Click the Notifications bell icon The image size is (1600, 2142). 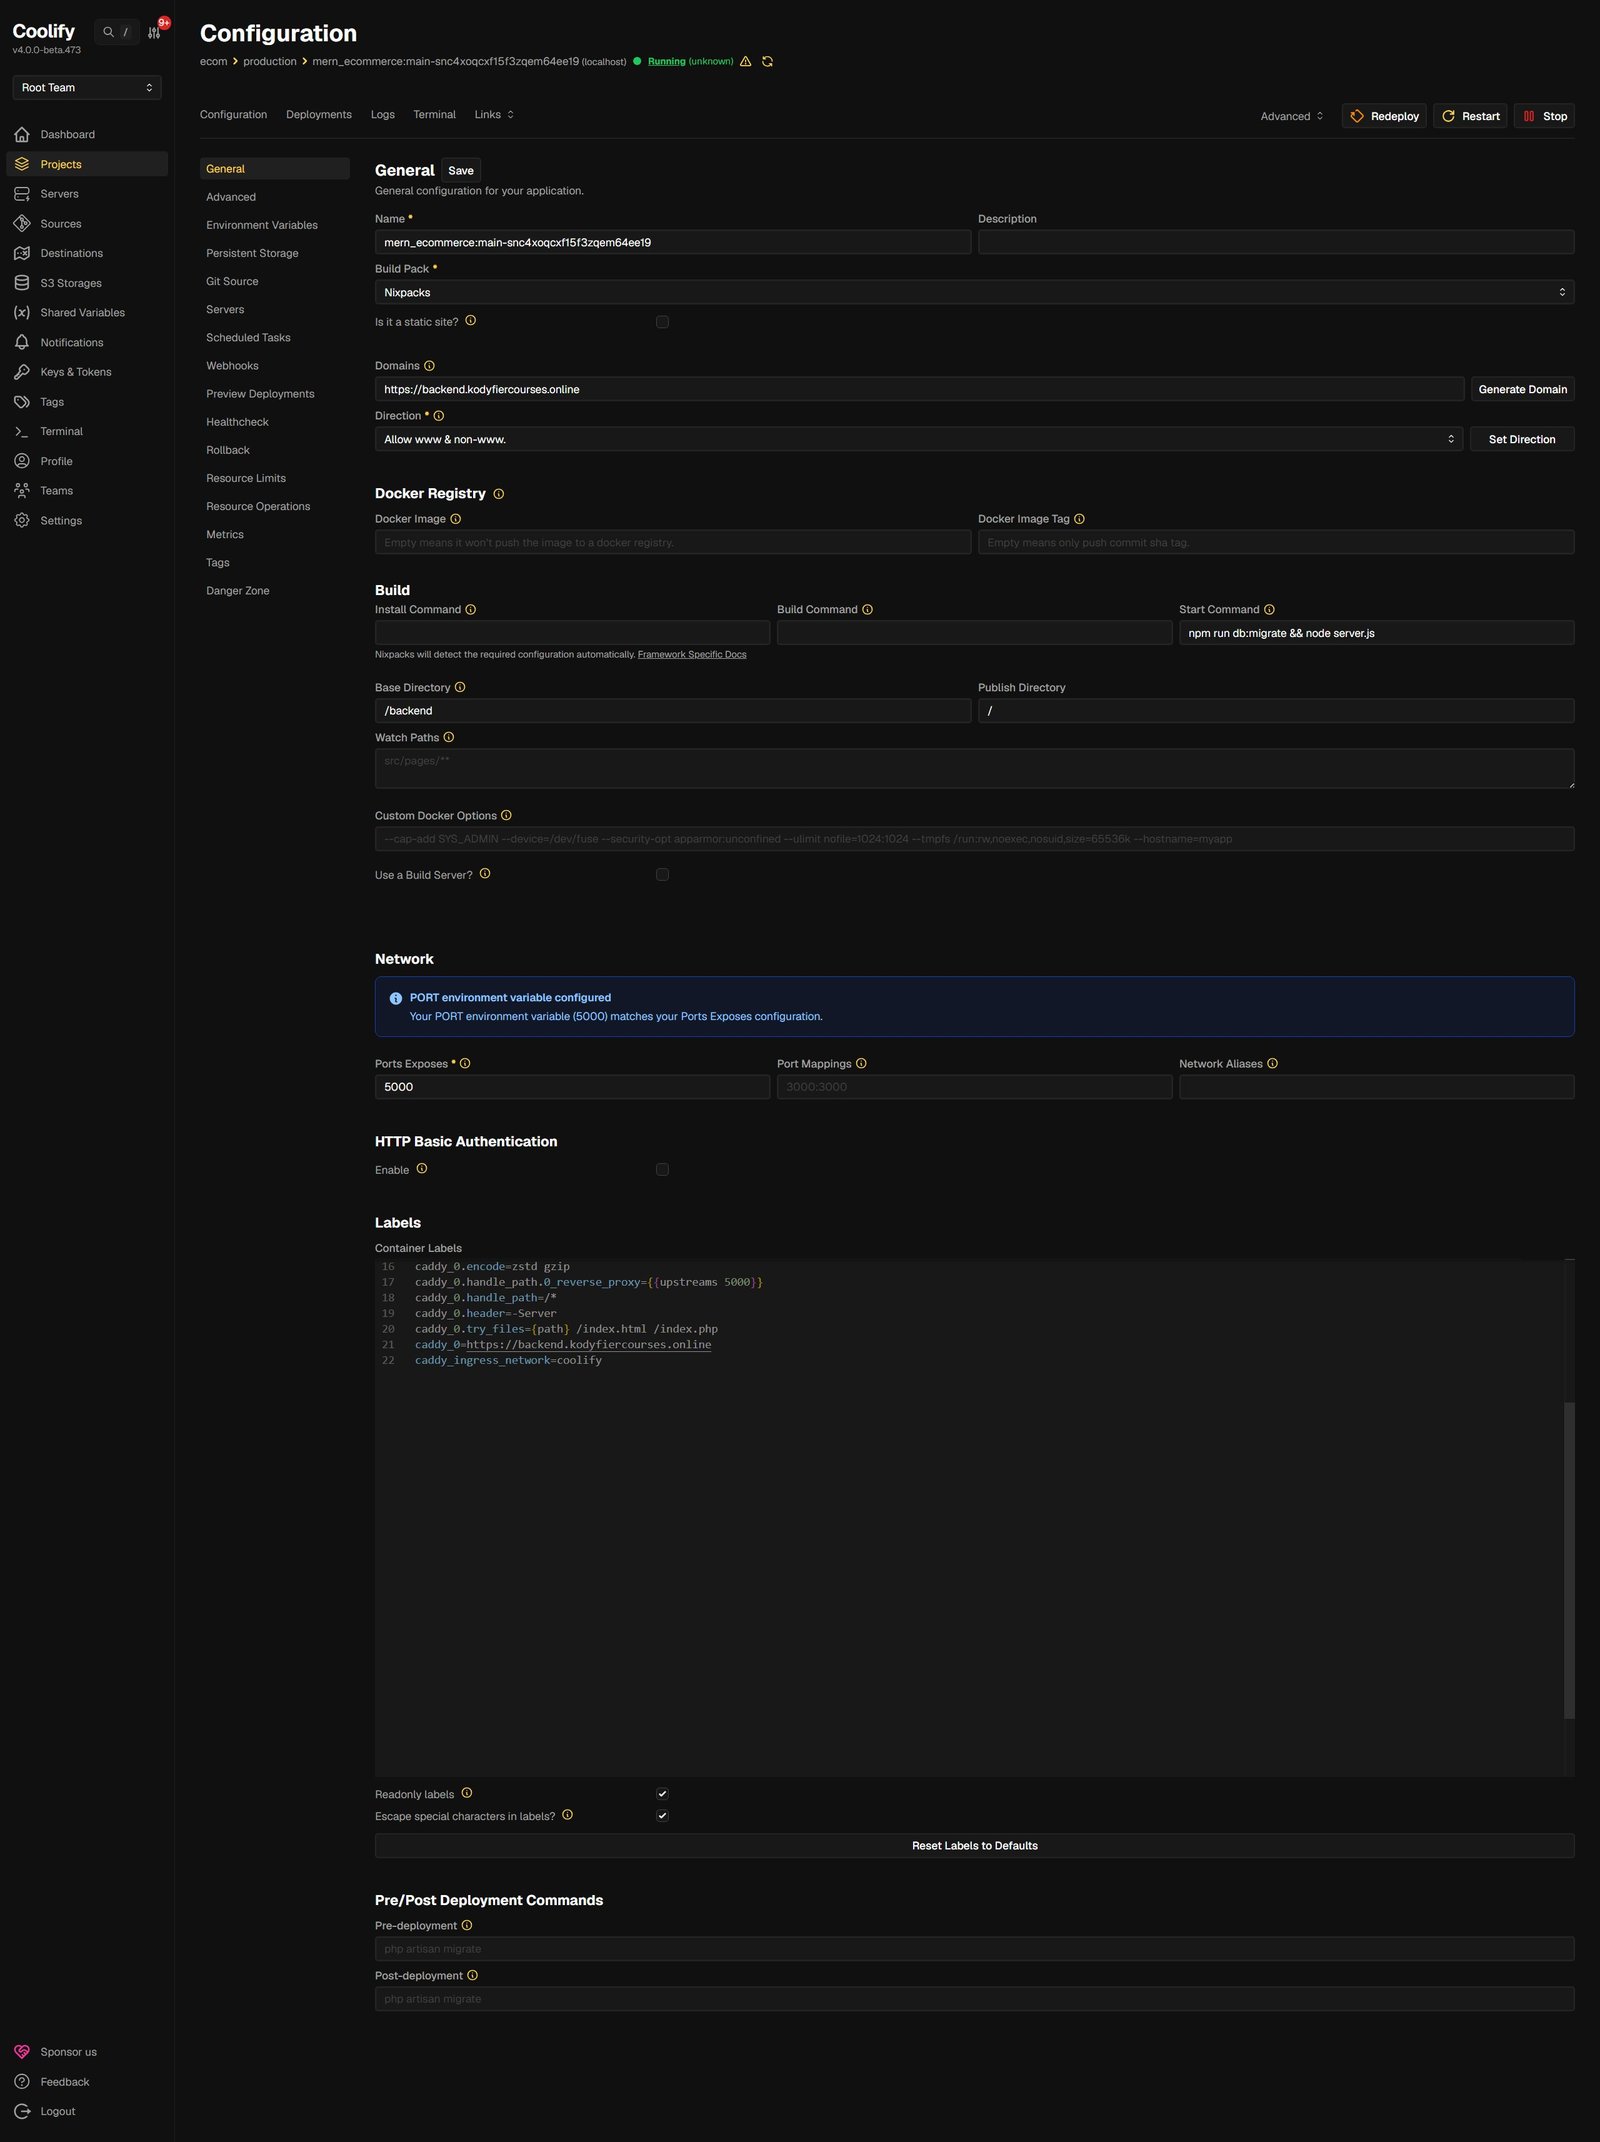coord(22,342)
